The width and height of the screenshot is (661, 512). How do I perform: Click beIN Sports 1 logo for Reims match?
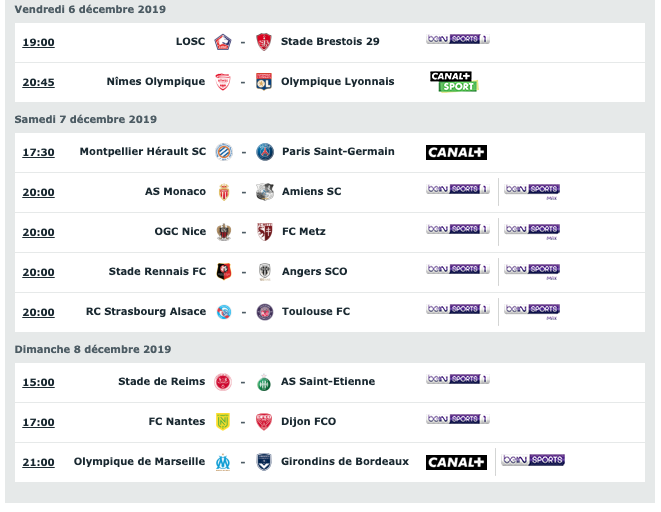click(458, 379)
